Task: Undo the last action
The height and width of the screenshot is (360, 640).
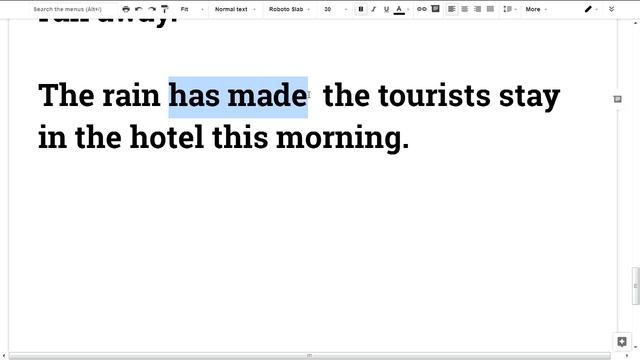Action: tap(139, 9)
